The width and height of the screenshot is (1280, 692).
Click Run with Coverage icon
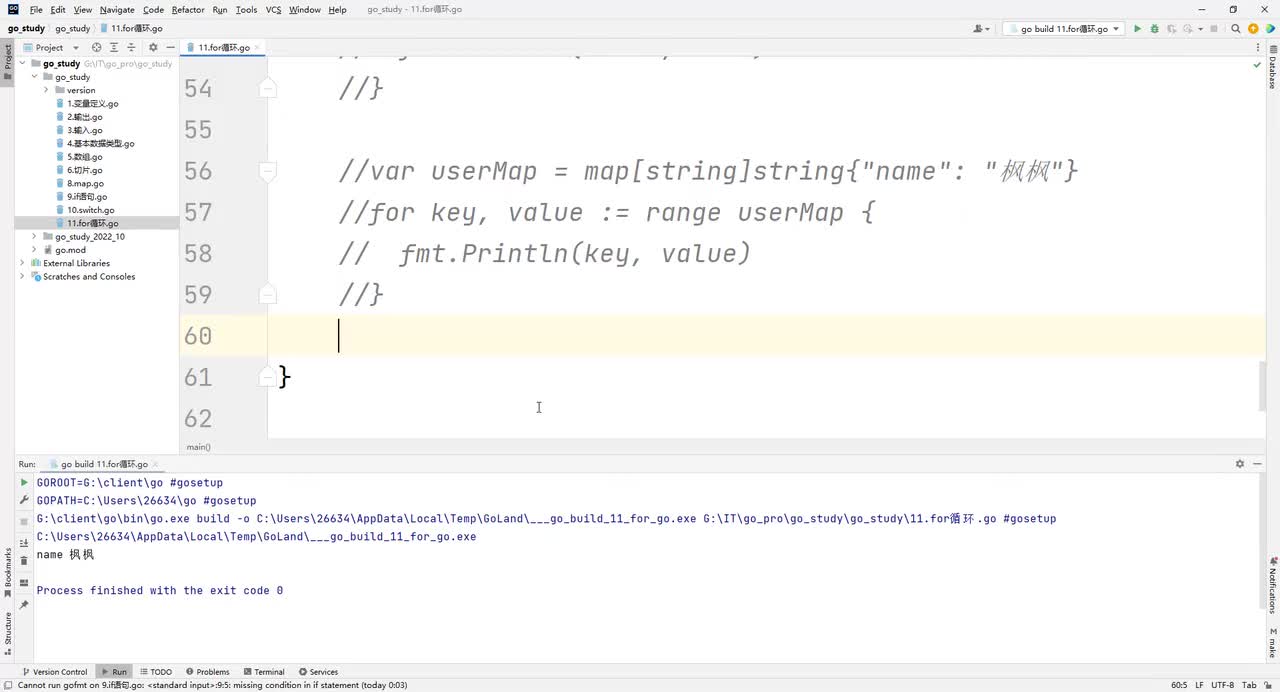(x=1171, y=29)
